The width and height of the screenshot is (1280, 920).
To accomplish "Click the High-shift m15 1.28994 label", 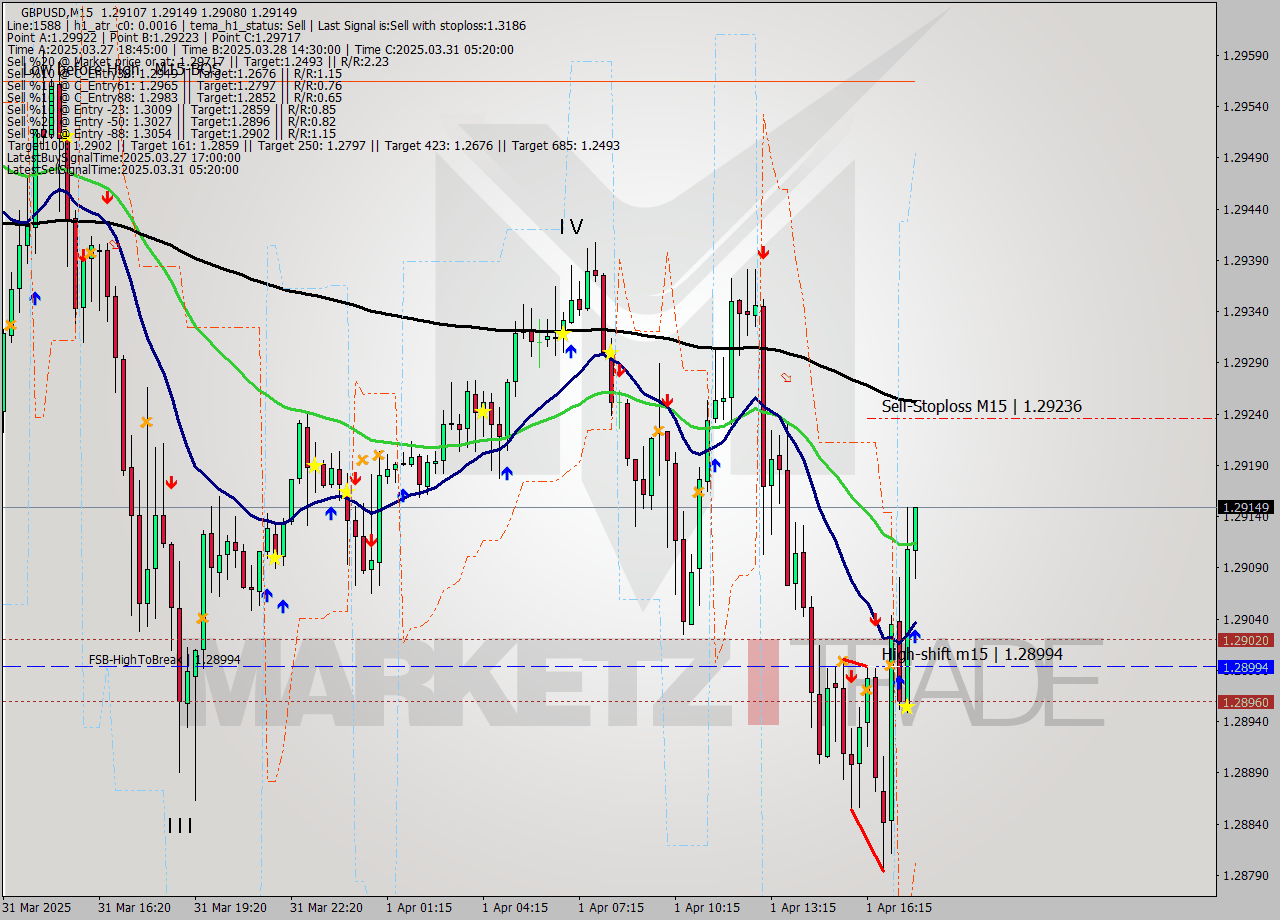I will [x=970, y=654].
